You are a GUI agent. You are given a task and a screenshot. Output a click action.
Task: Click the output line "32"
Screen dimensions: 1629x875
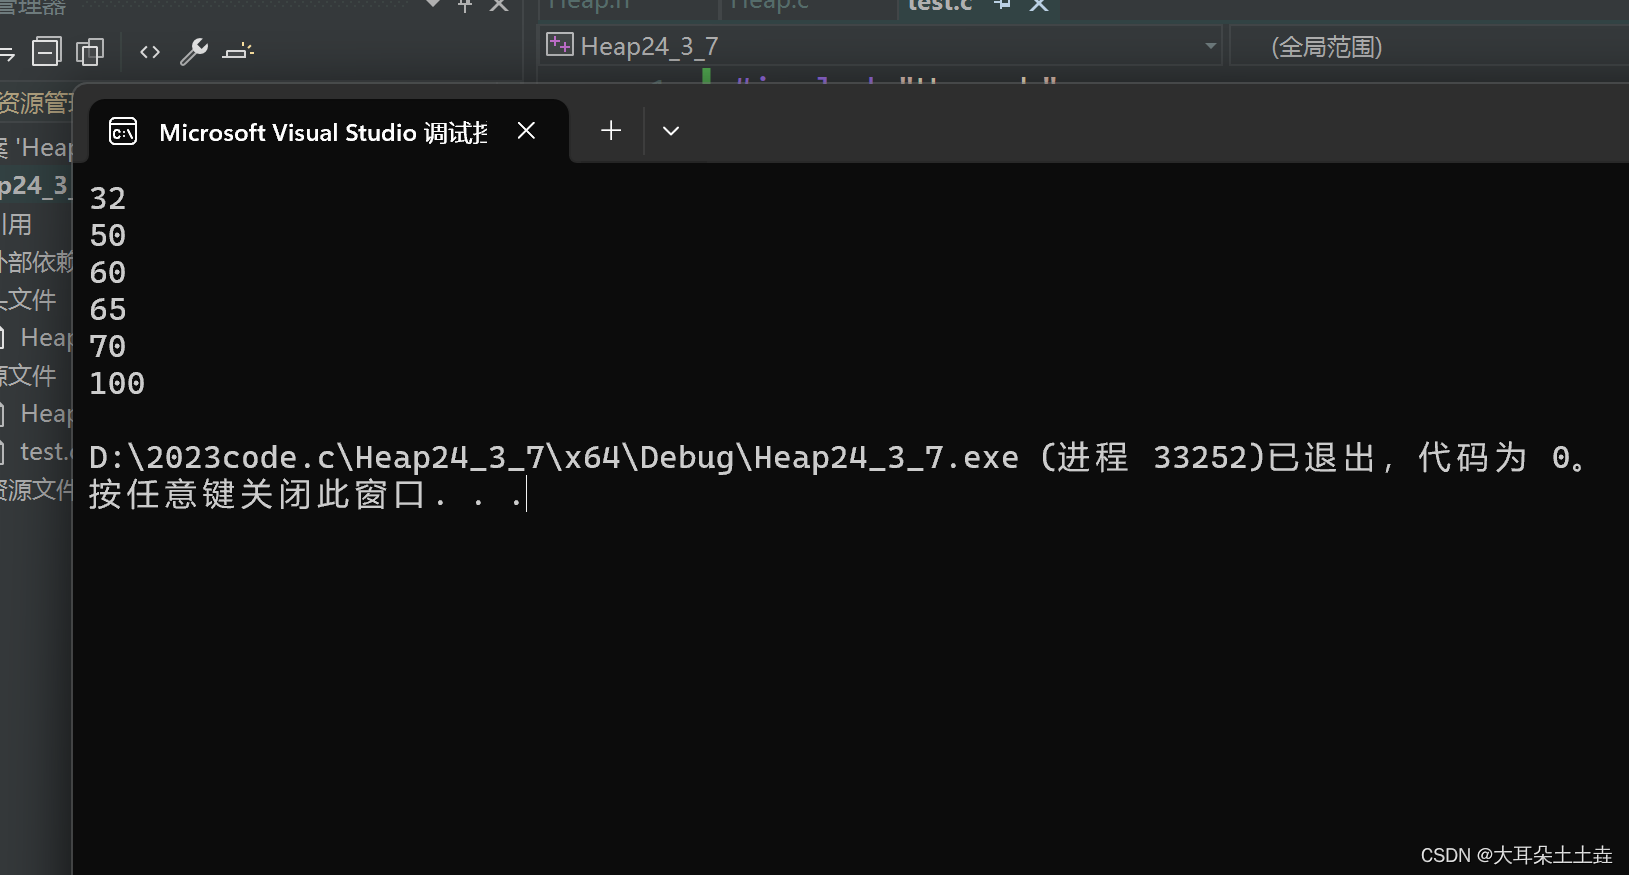[x=108, y=198]
